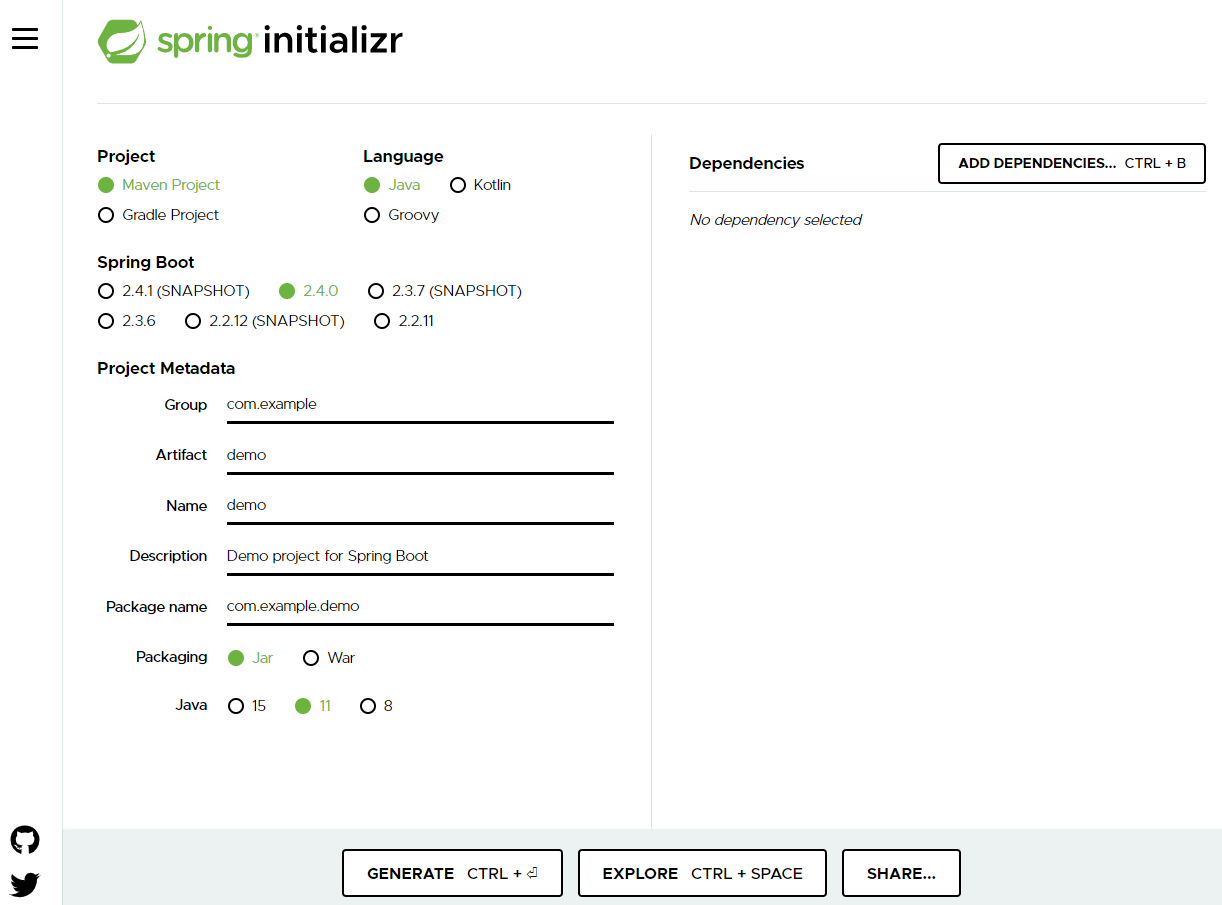Open the hamburger menu

25,38
